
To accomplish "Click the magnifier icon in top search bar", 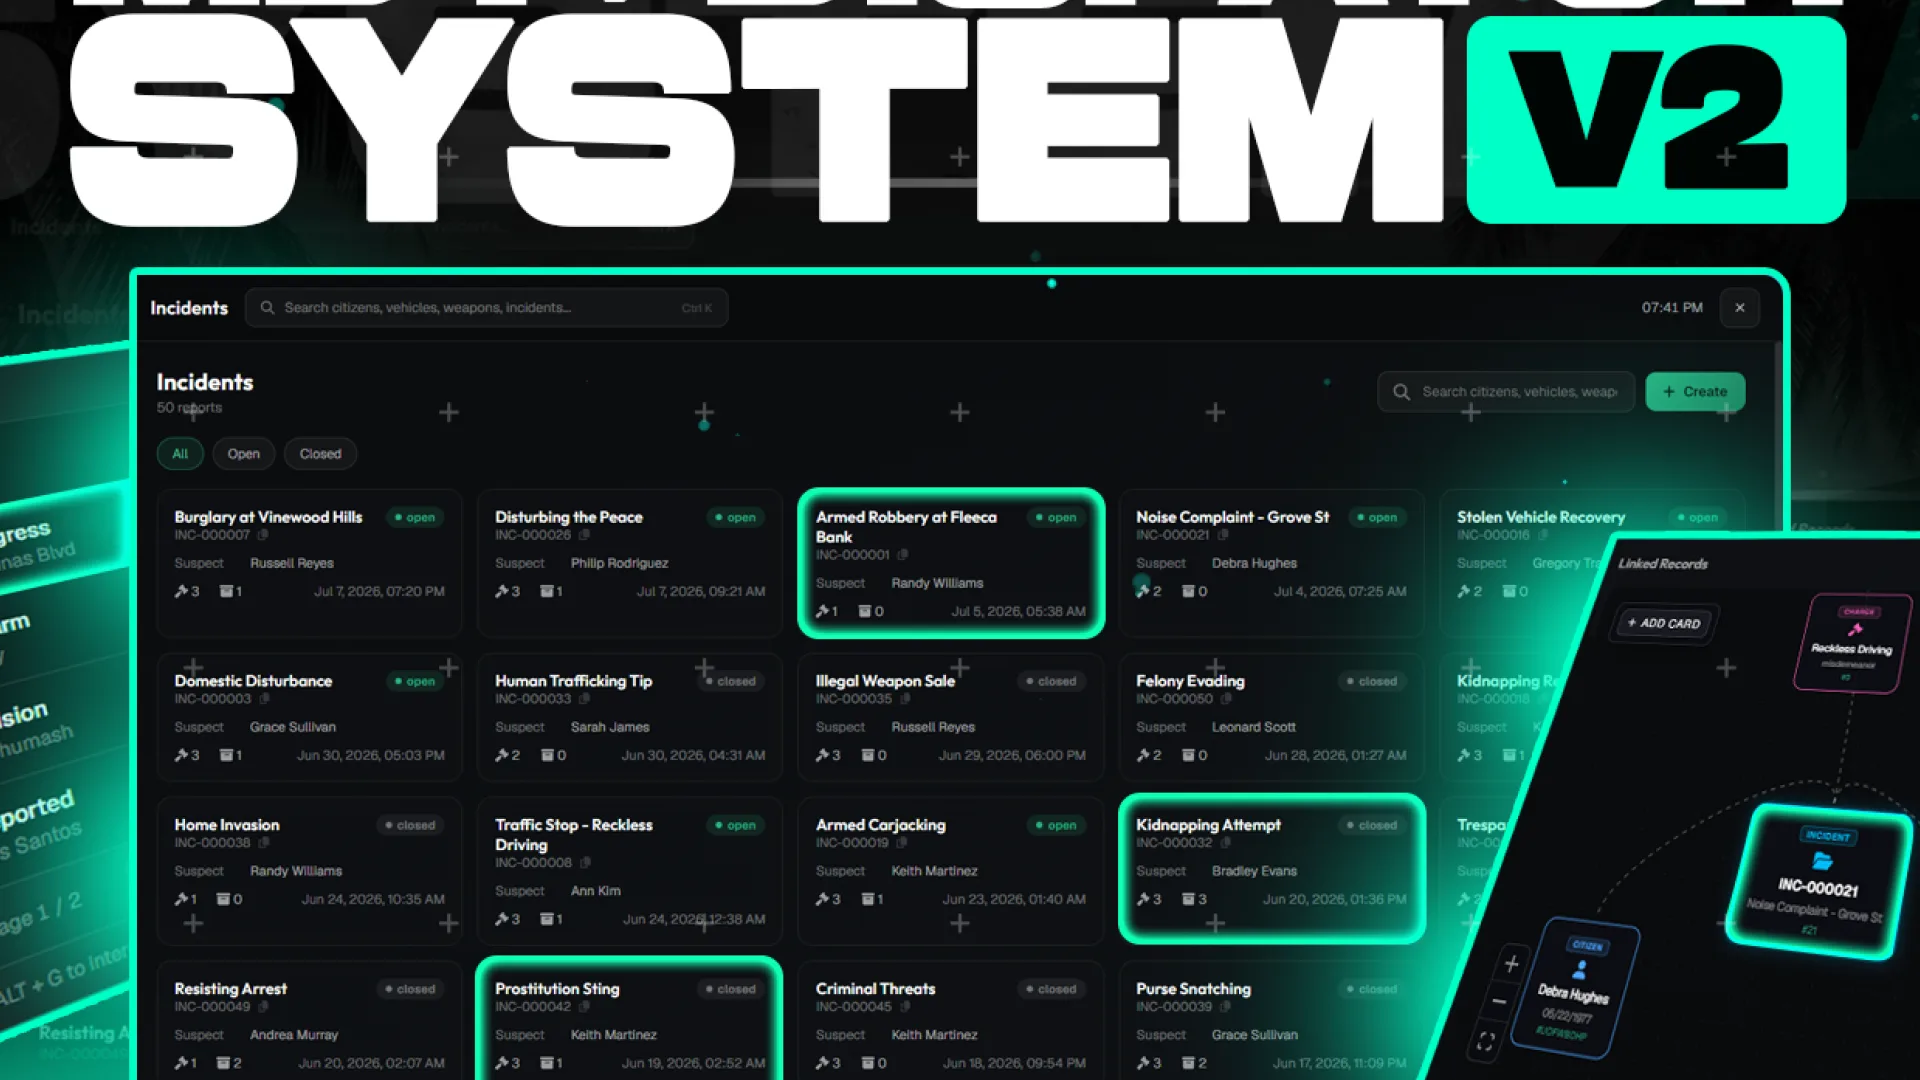I will 267,308.
